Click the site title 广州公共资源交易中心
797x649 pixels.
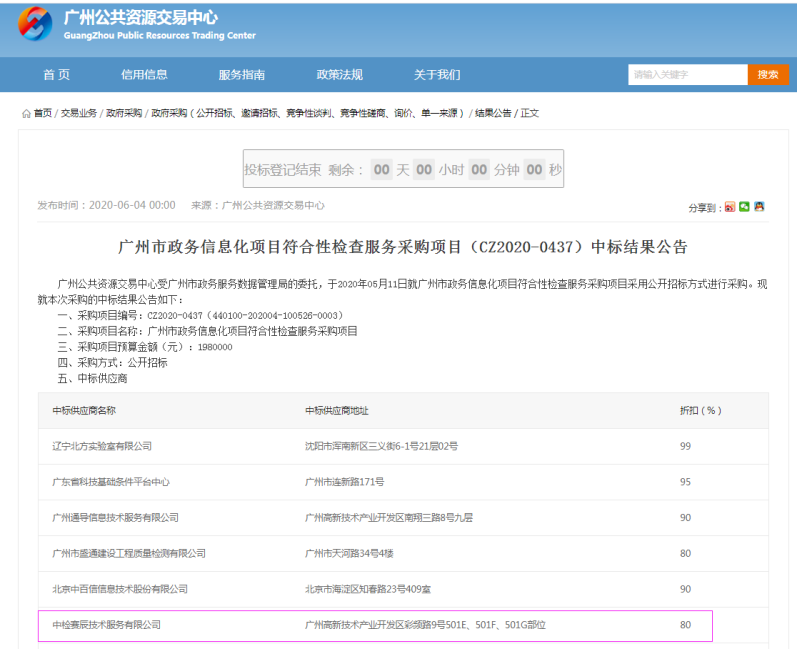[141, 18]
